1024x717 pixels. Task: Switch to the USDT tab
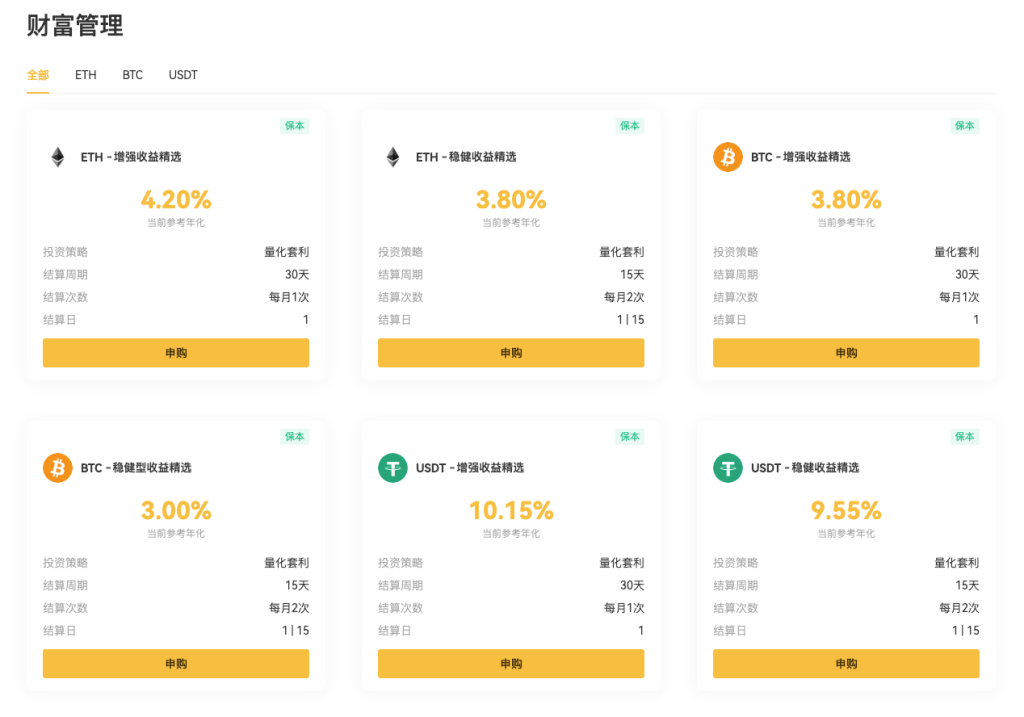coord(182,74)
